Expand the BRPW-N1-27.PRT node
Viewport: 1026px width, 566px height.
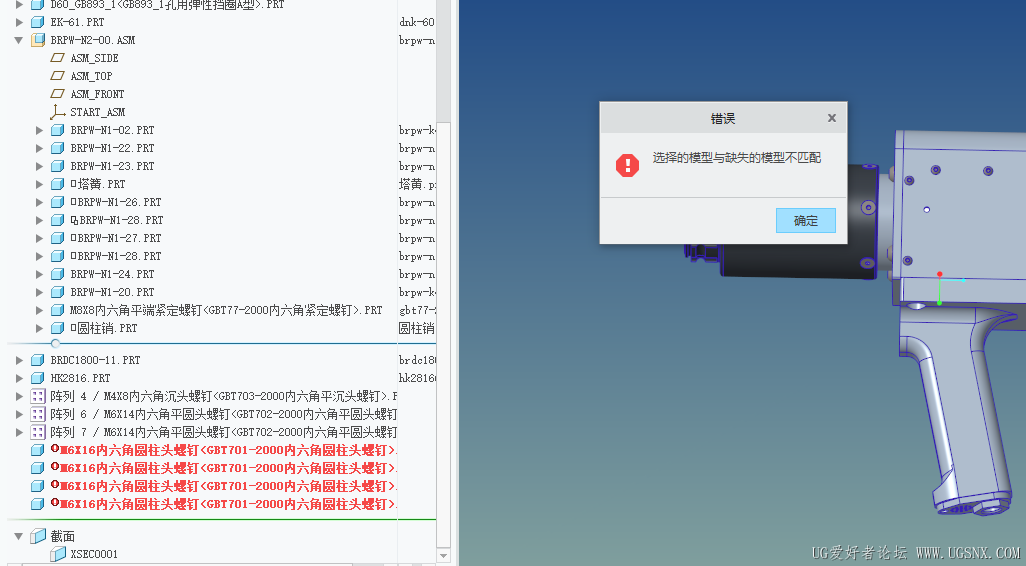click(x=39, y=238)
